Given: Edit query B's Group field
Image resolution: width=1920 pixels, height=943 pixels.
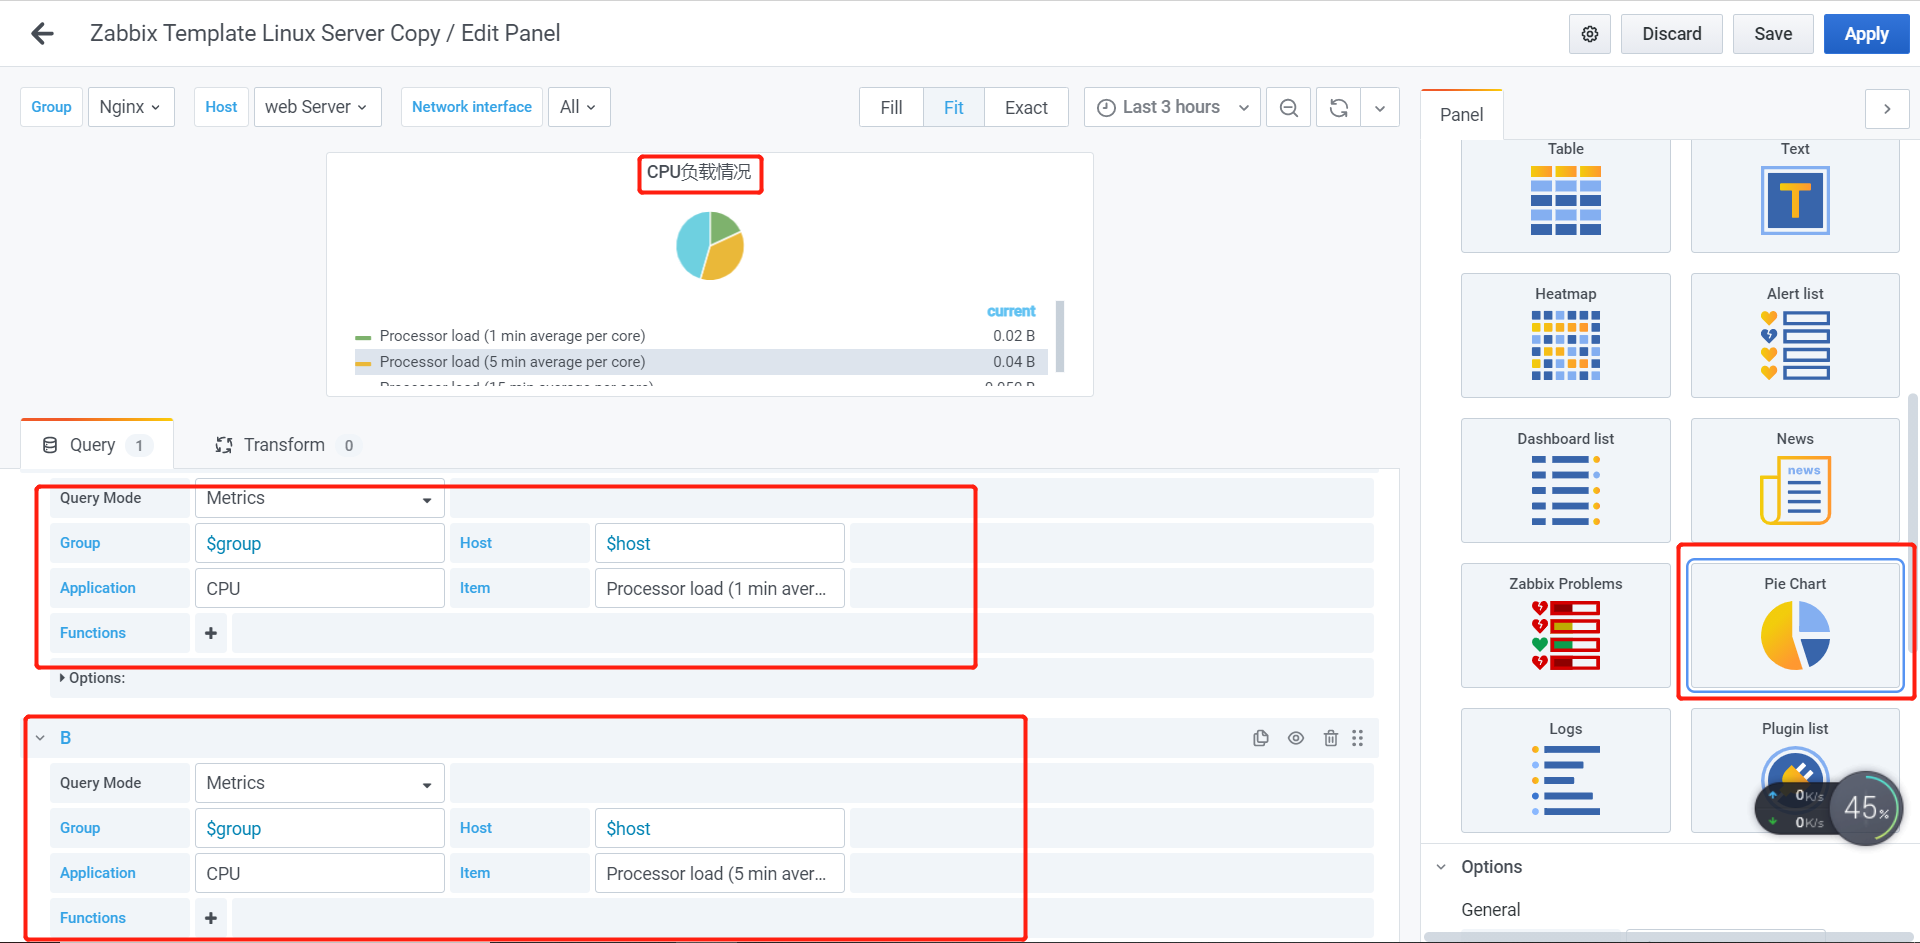Looking at the screenshot, I should [320, 828].
